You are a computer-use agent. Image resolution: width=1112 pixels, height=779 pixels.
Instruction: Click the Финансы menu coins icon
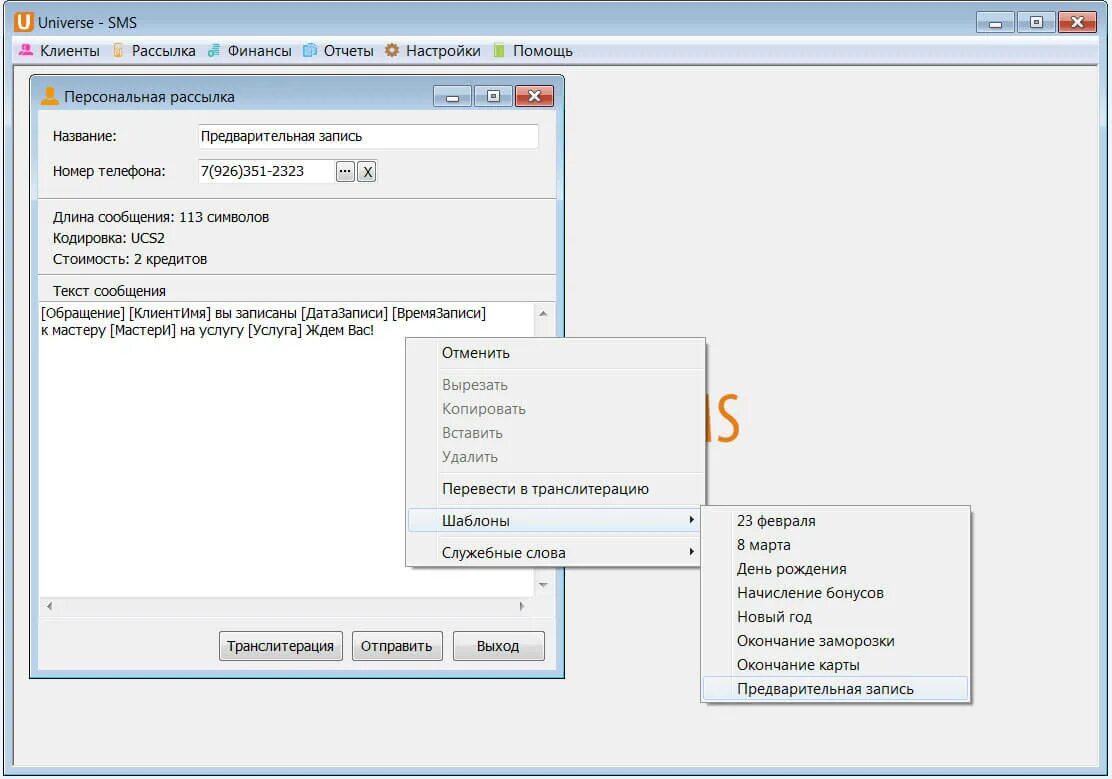(x=213, y=50)
